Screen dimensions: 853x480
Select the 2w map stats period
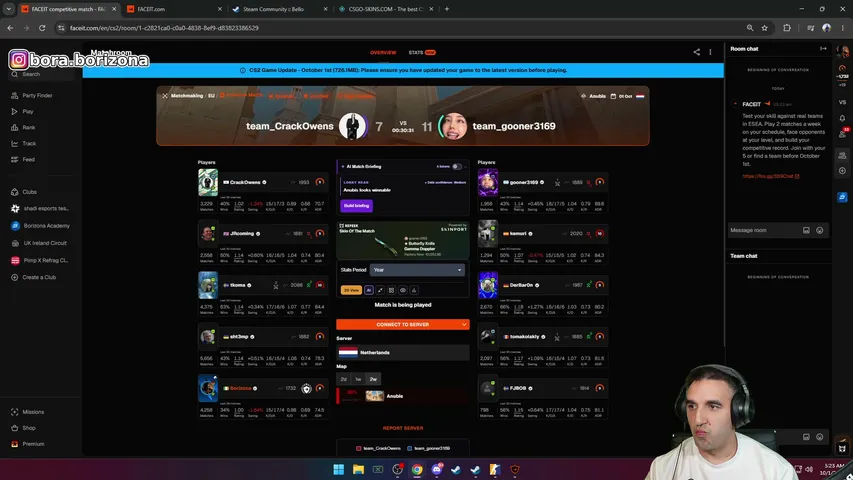(373, 379)
